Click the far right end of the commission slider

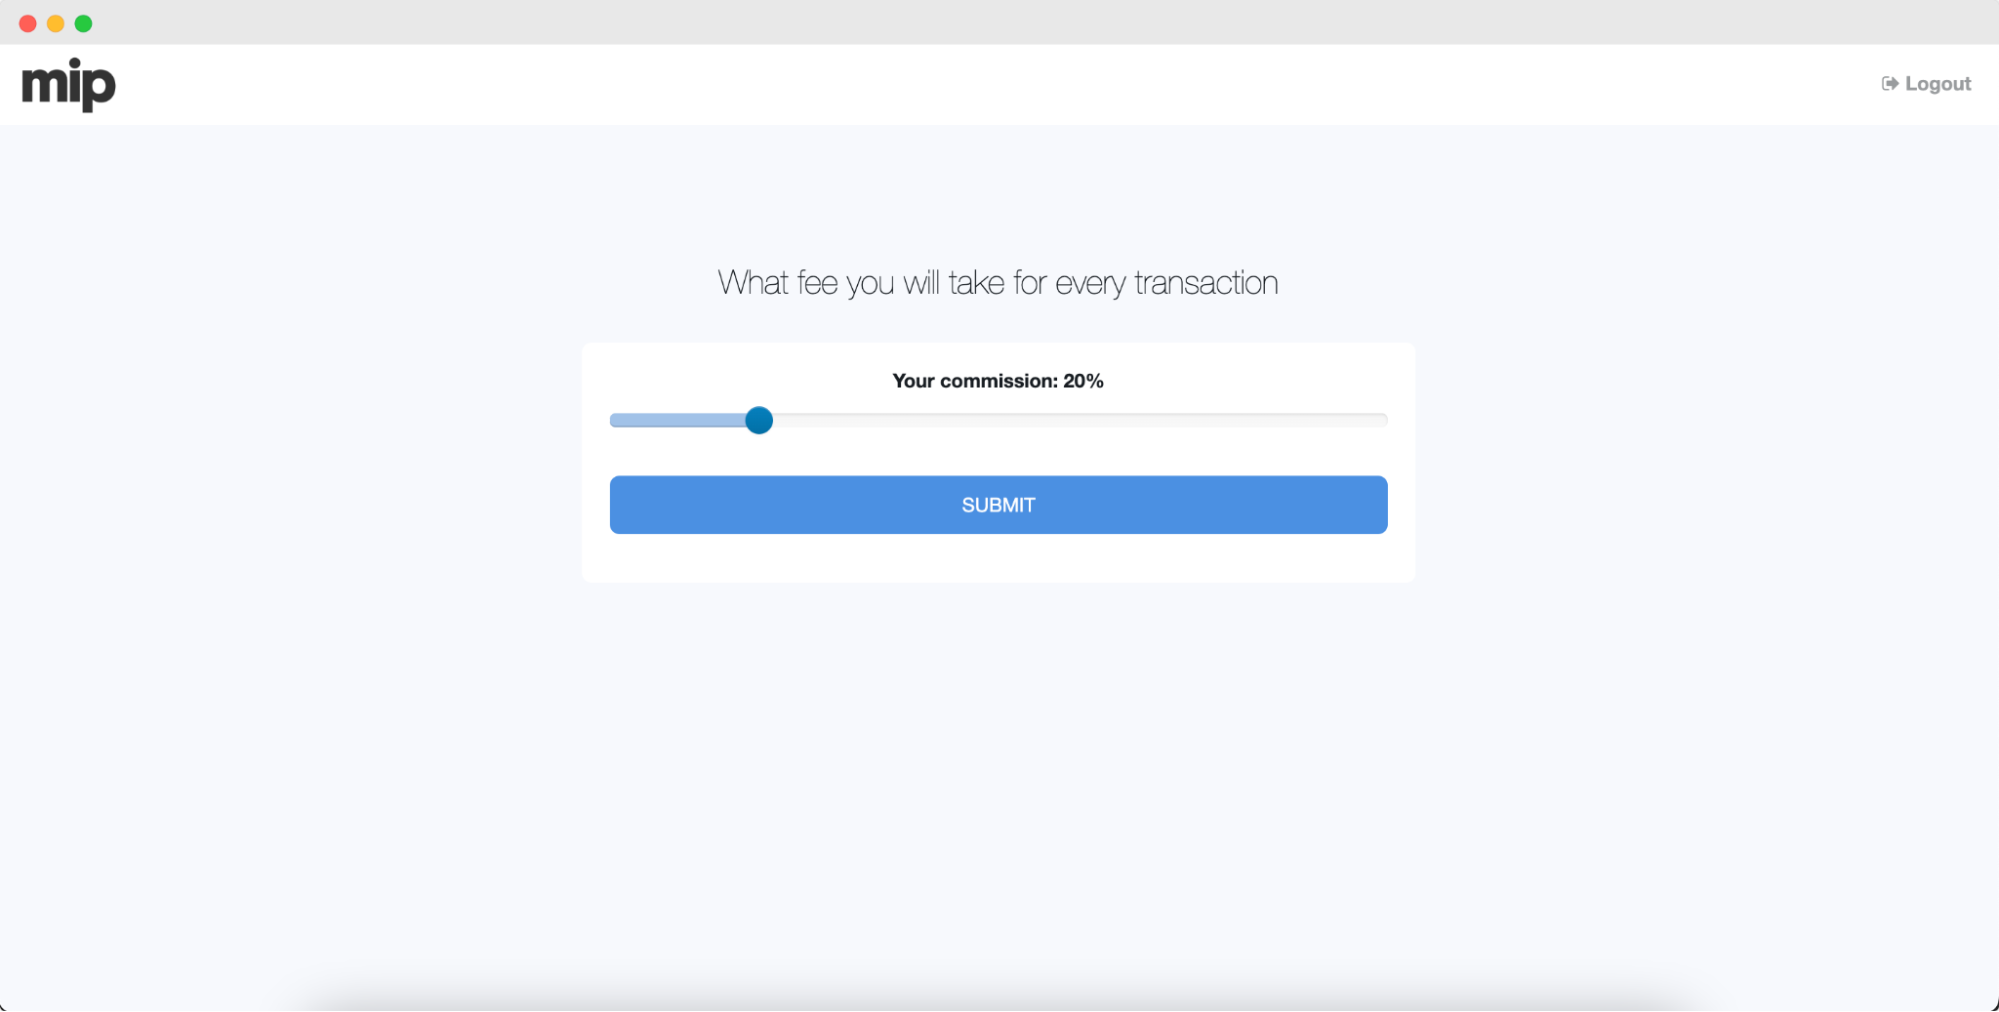[1383, 420]
